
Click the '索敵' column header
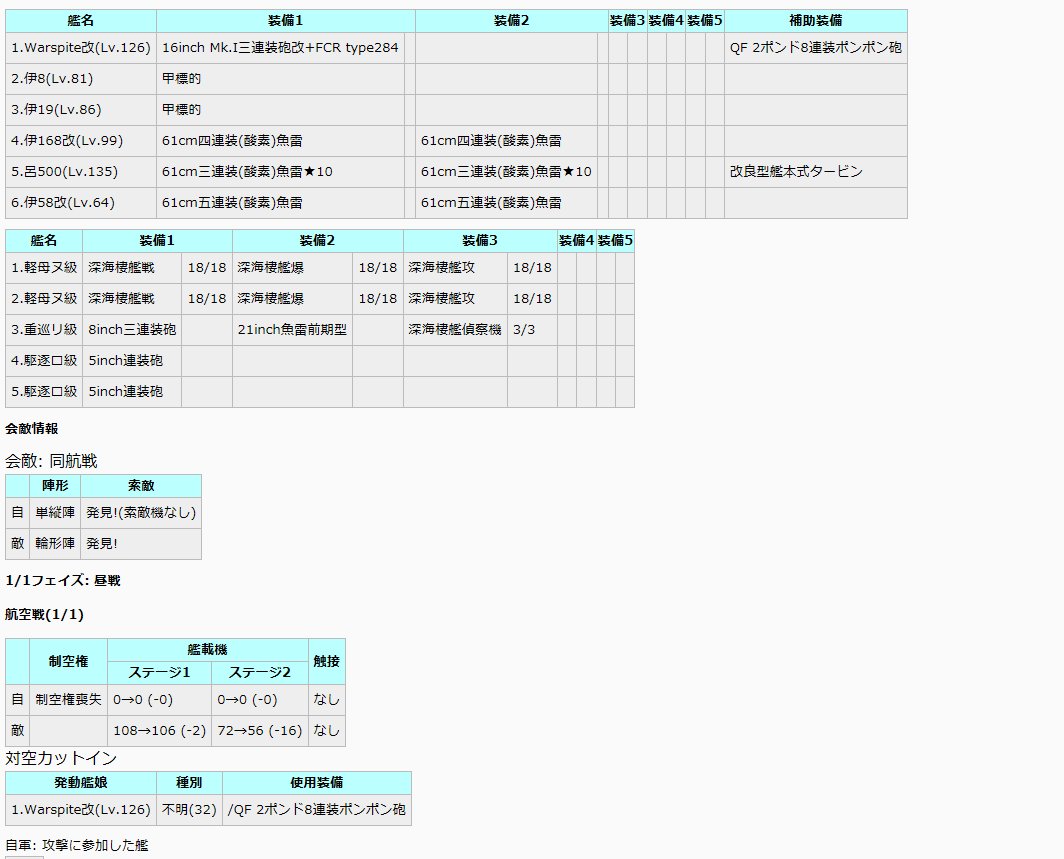coord(141,486)
